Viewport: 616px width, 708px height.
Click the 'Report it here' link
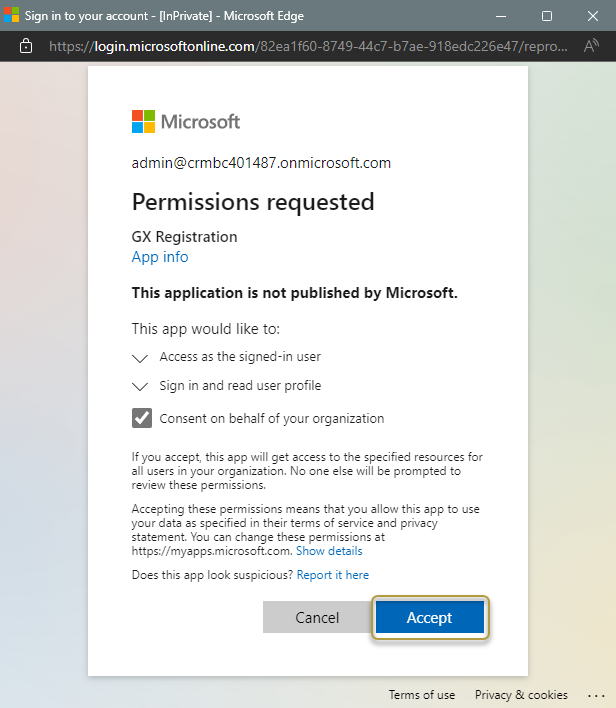pyautogui.click(x=332, y=575)
